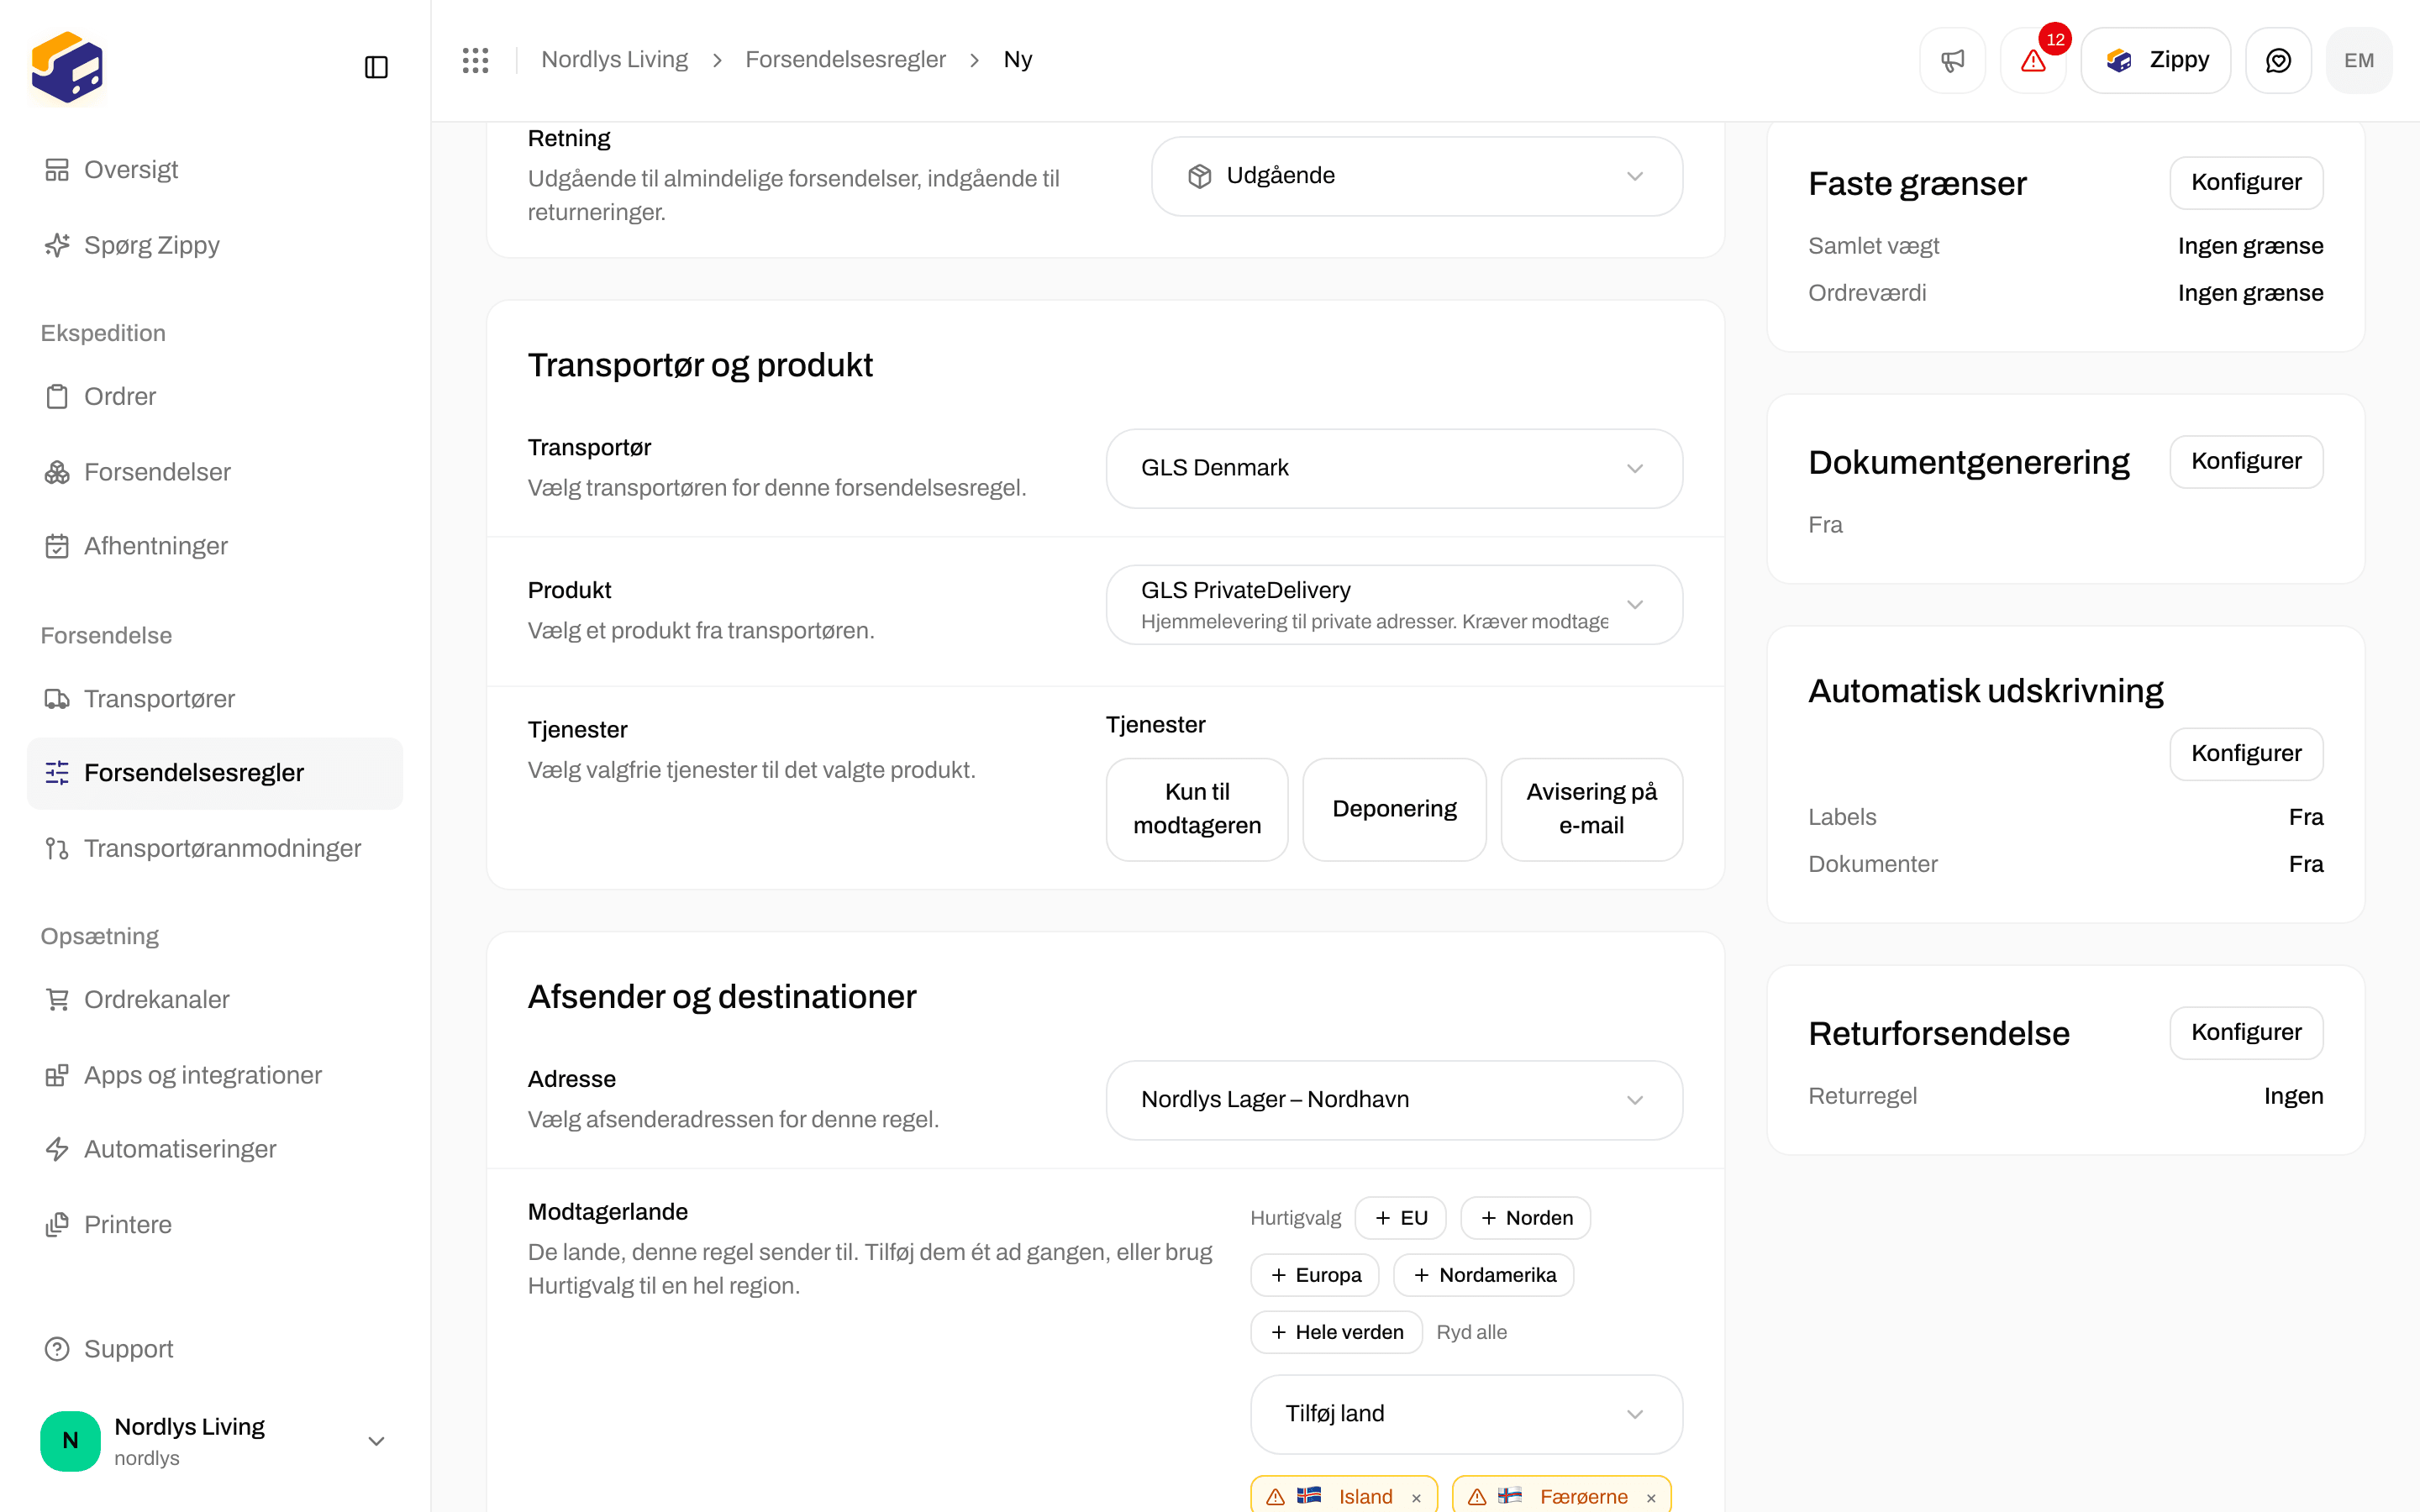Image resolution: width=2420 pixels, height=1512 pixels.
Task: Open alerts warning icon with badge 12
Action: 2033,60
